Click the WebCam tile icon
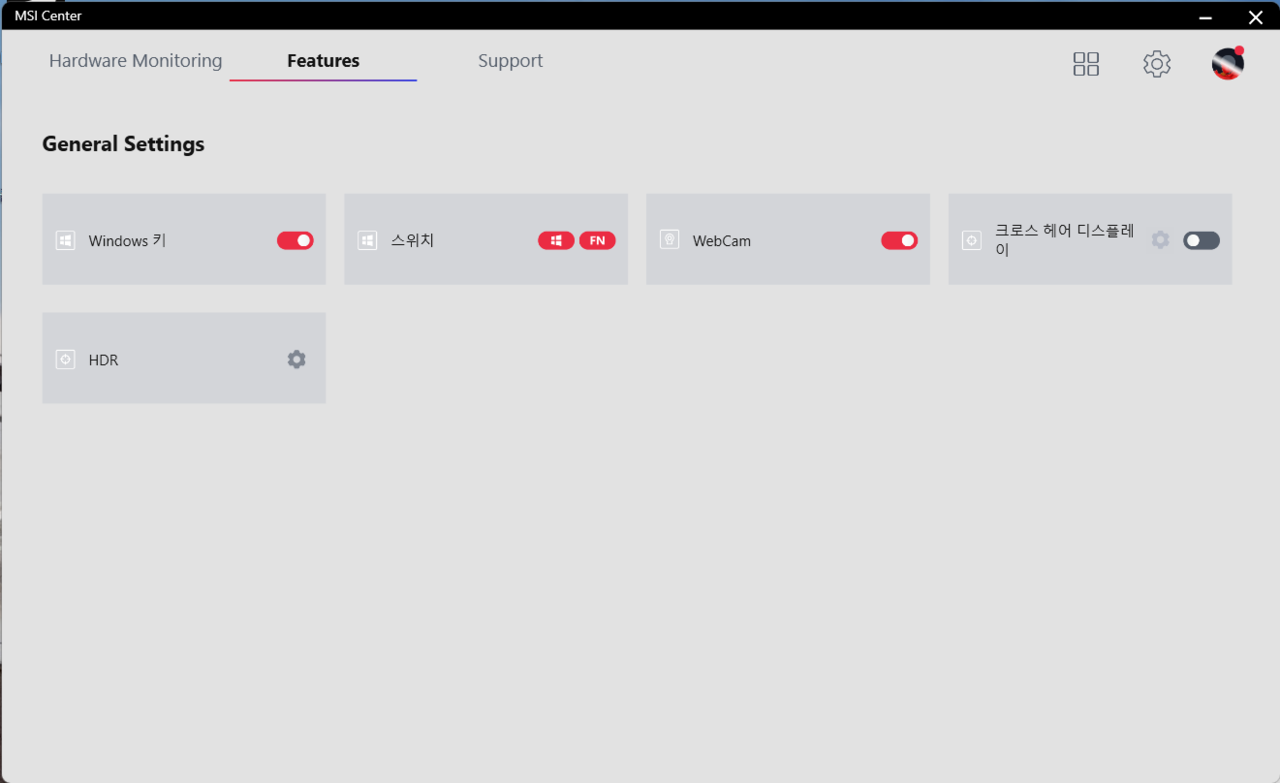 point(670,240)
